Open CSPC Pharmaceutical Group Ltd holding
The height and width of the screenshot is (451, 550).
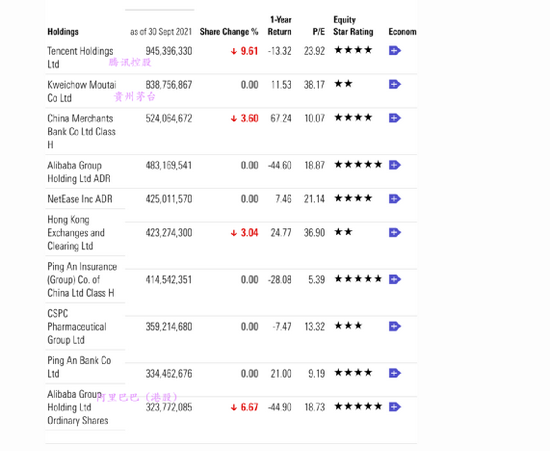coord(77,327)
